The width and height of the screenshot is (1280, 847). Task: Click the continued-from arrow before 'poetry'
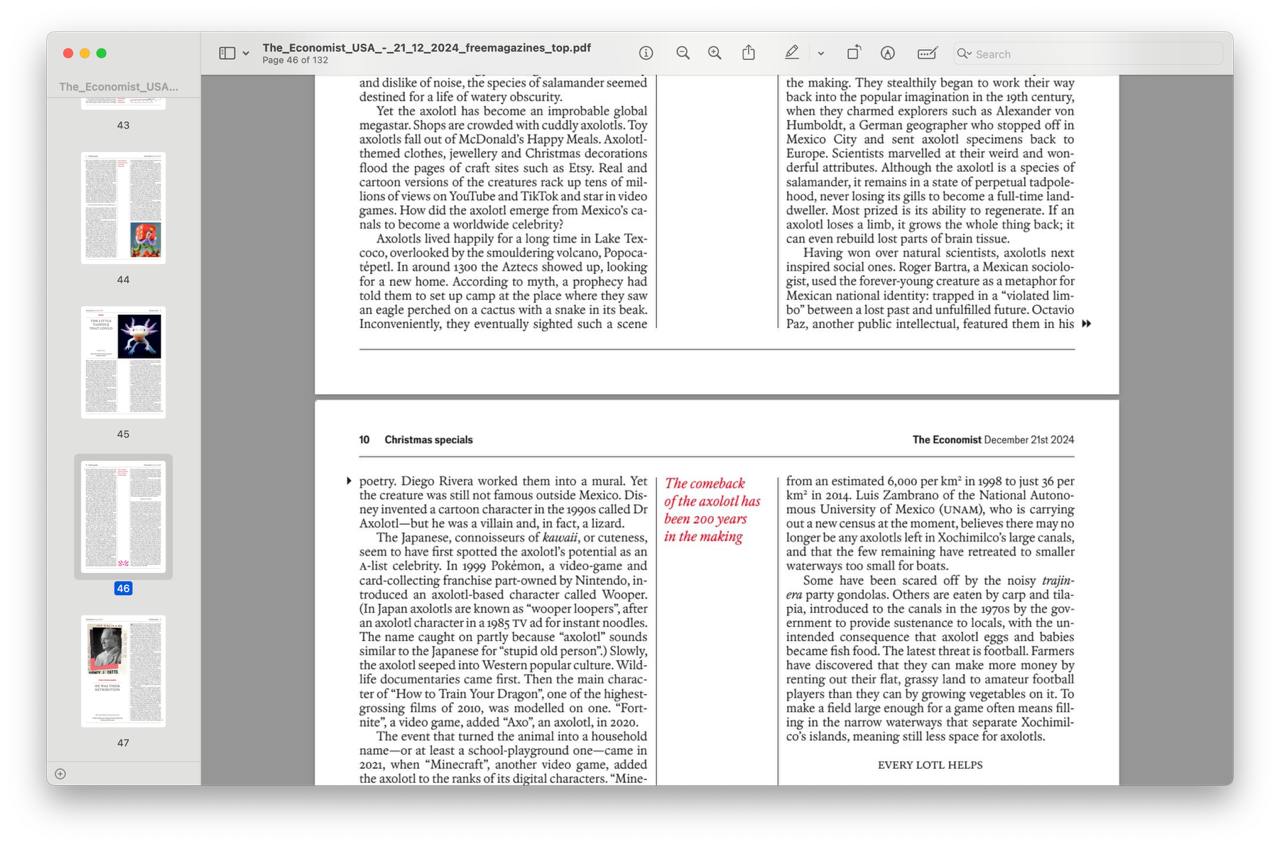[348, 481]
